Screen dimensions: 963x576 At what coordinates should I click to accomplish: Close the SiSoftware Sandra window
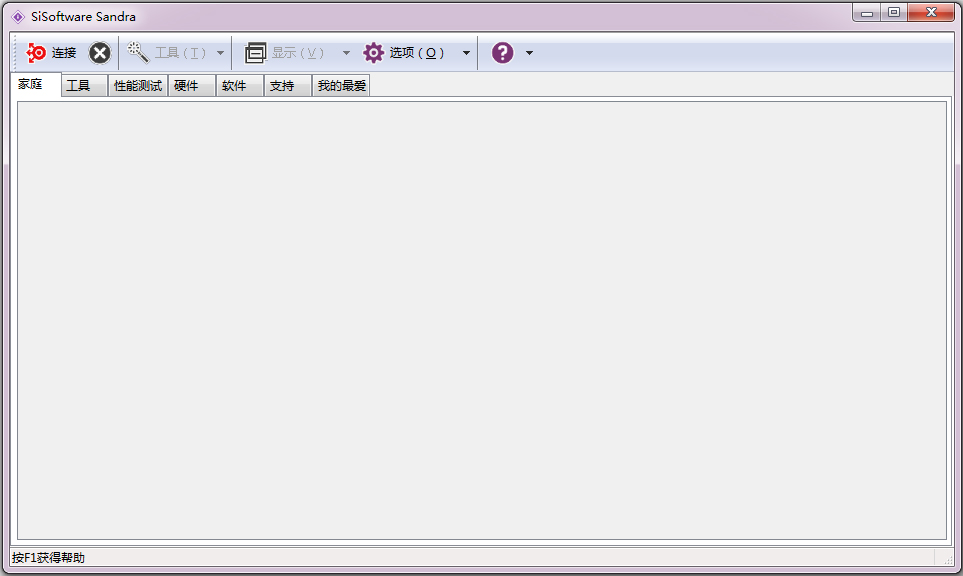[x=931, y=12]
